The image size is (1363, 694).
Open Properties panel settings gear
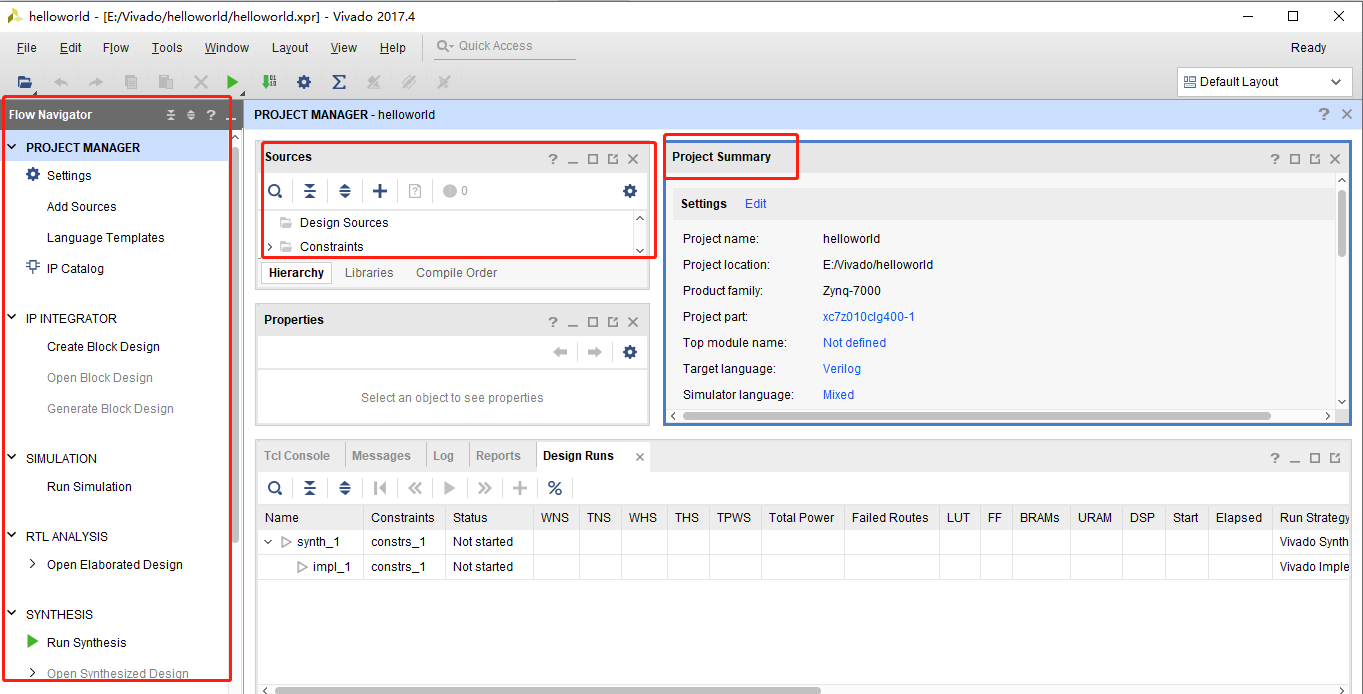coord(630,352)
